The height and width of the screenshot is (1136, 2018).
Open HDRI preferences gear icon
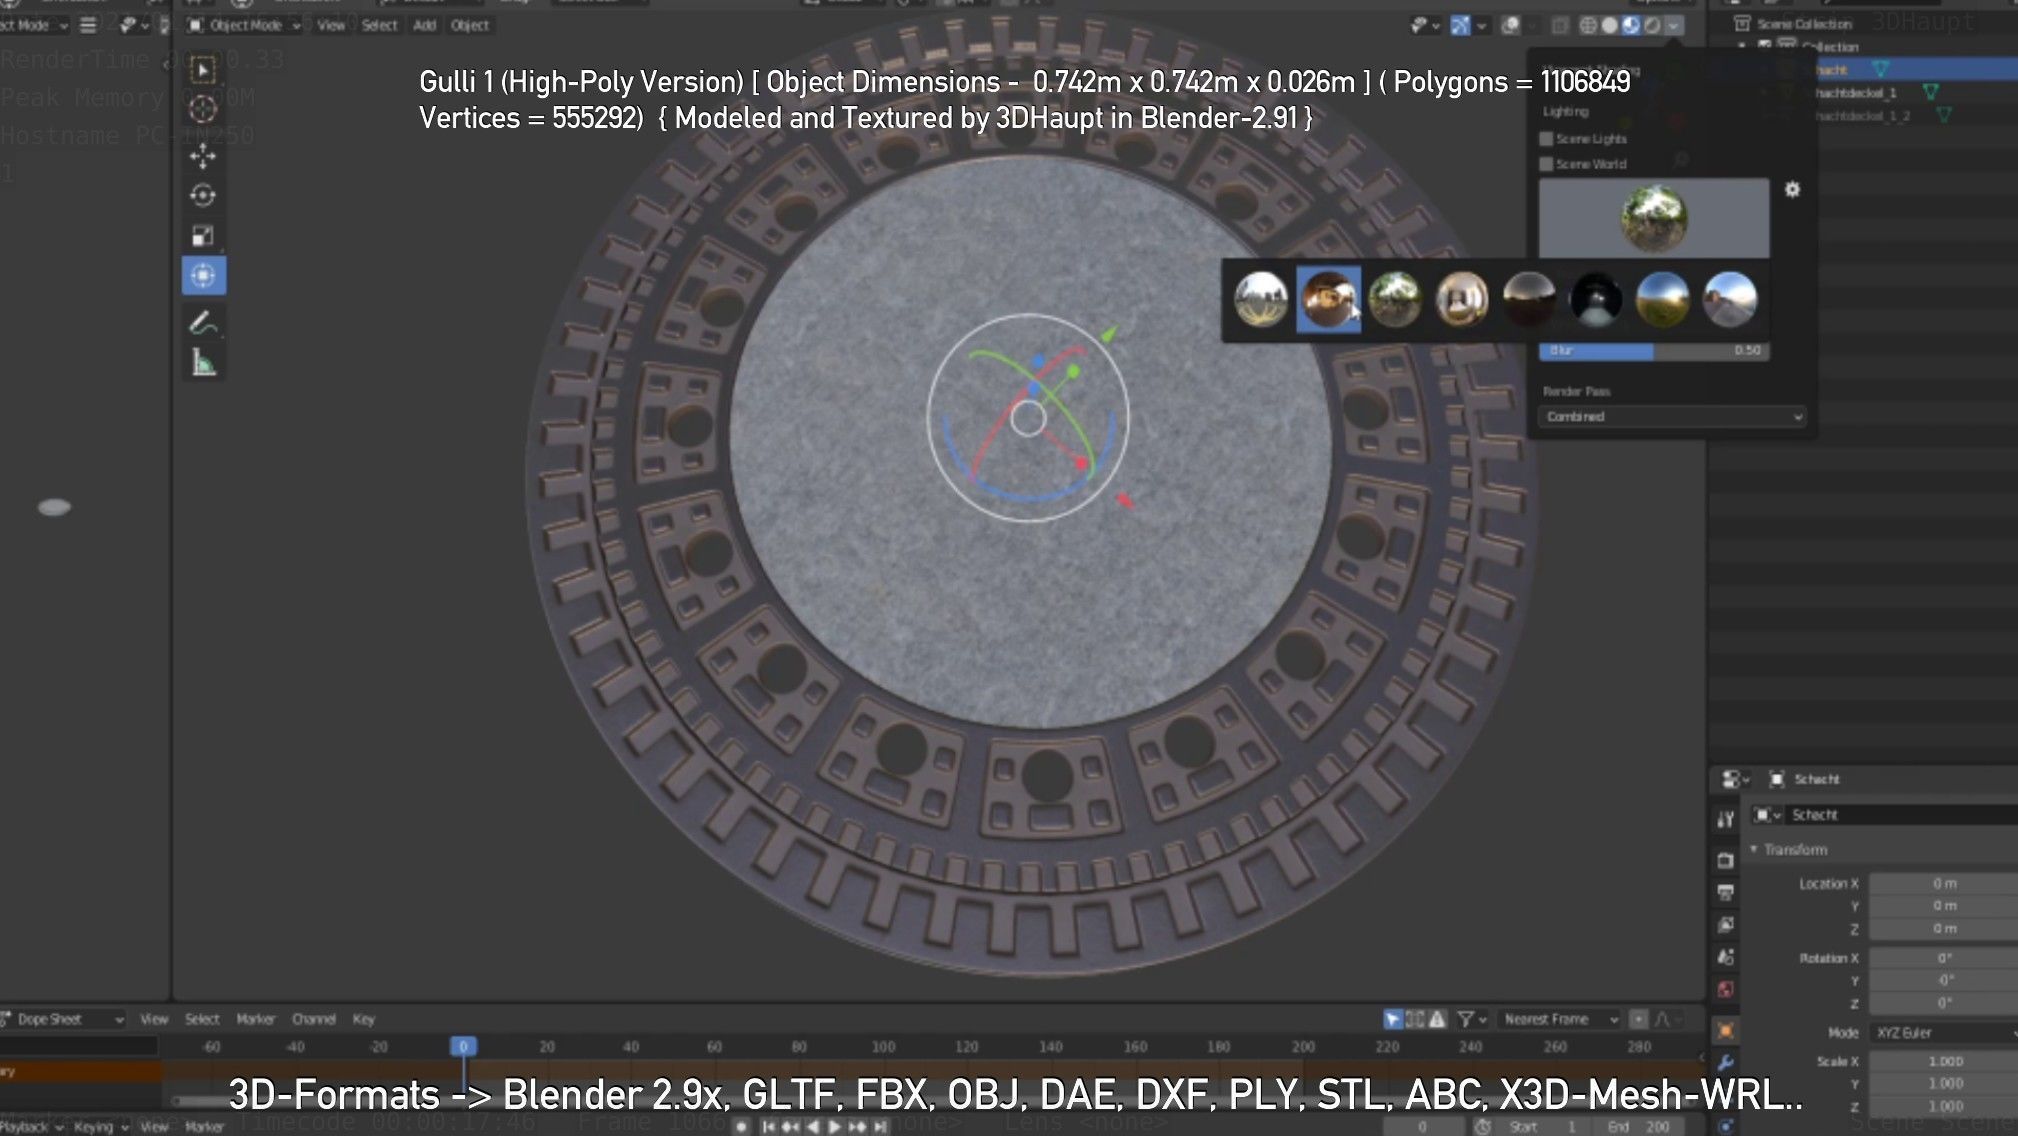(x=1792, y=189)
